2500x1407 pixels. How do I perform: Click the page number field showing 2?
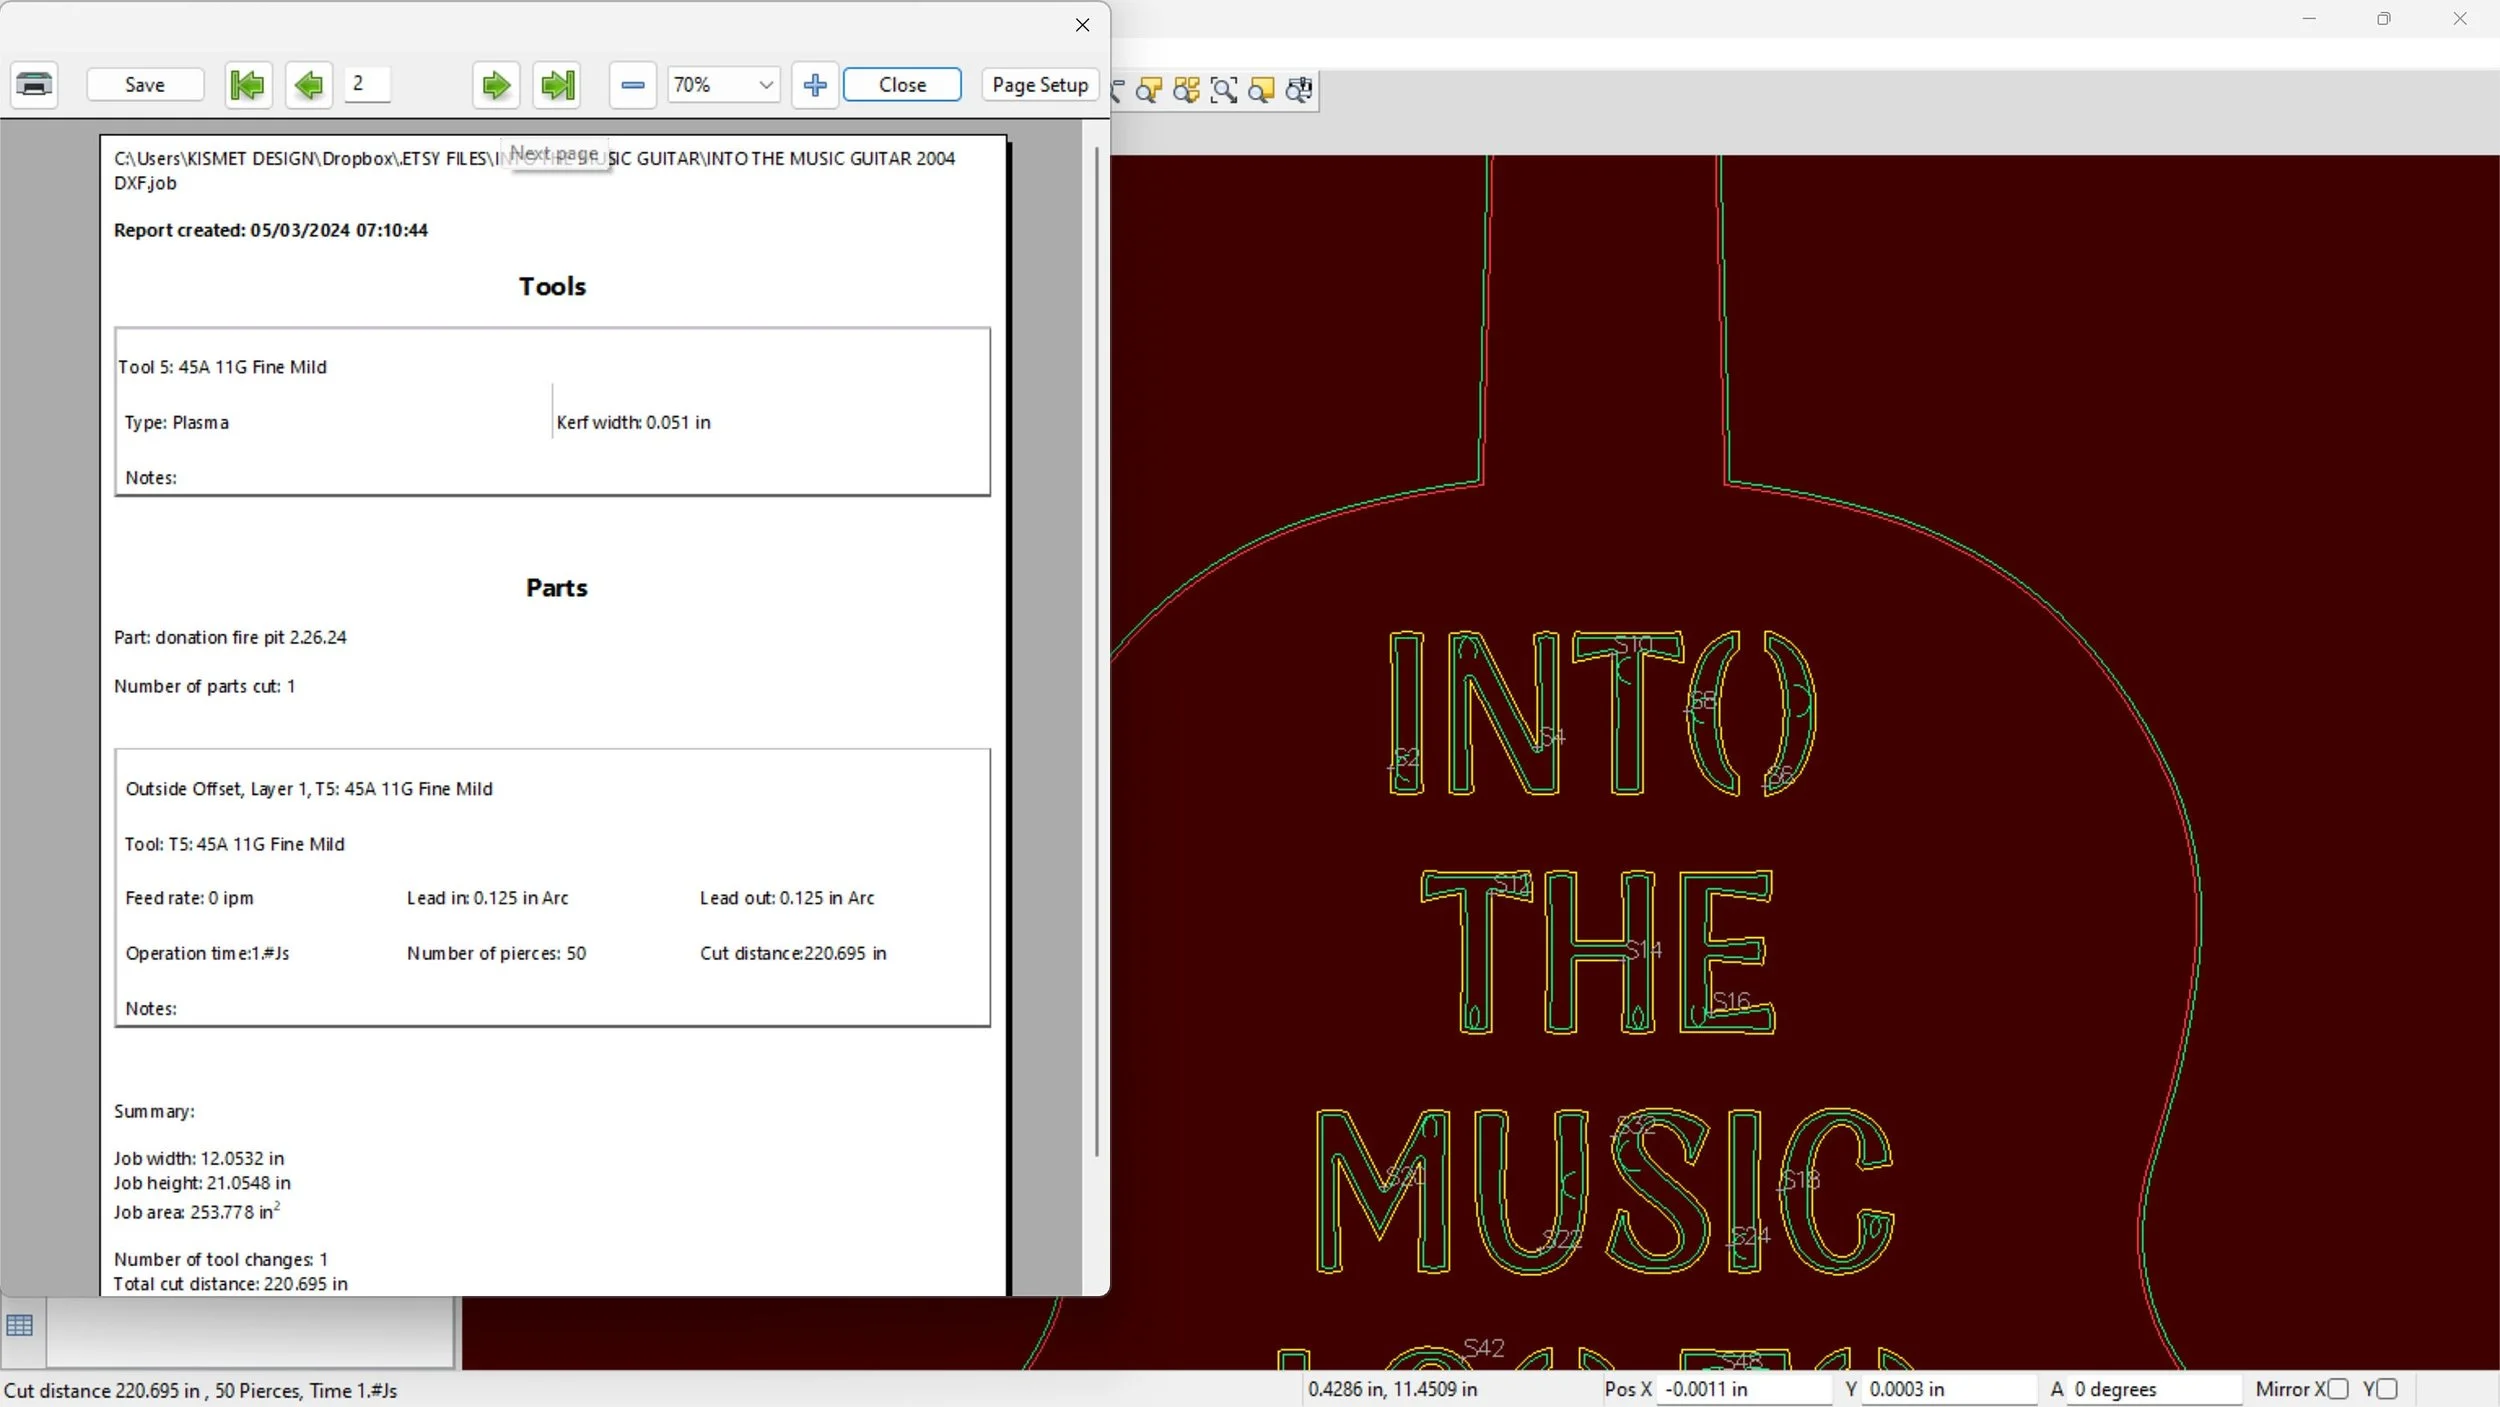click(367, 84)
